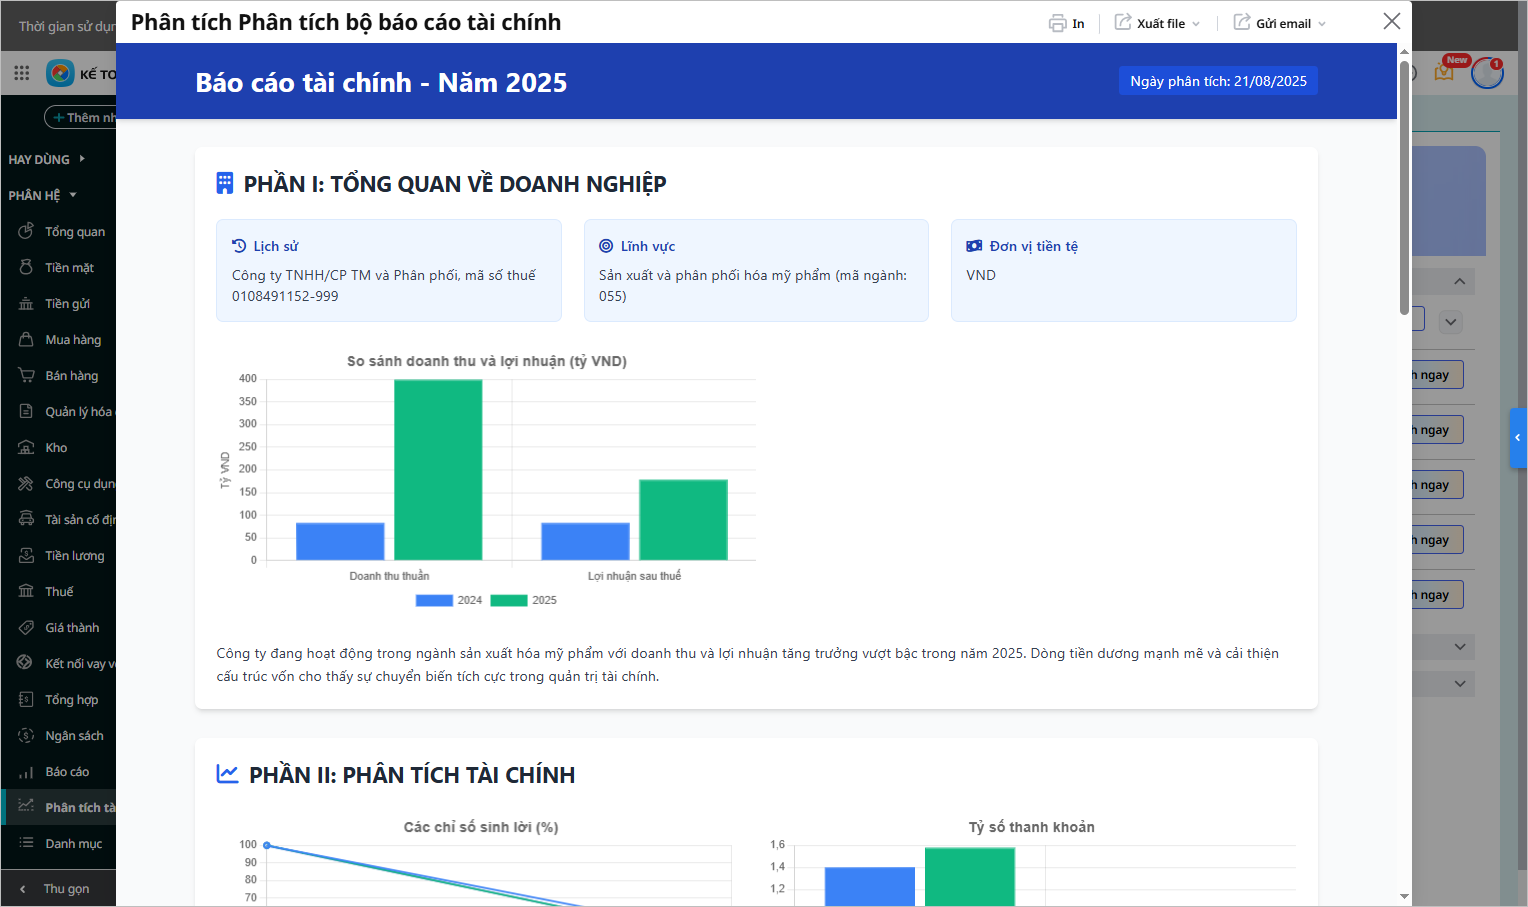Click the Thuế tax icon
The height and width of the screenshot is (907, 1528).
tap(27, 591)
